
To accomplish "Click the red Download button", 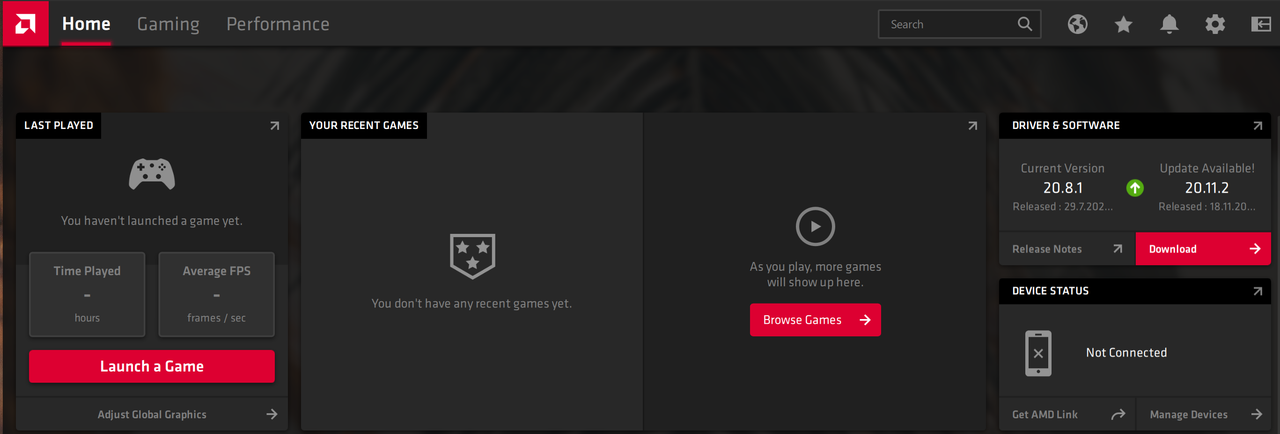I will point(1203,249).
